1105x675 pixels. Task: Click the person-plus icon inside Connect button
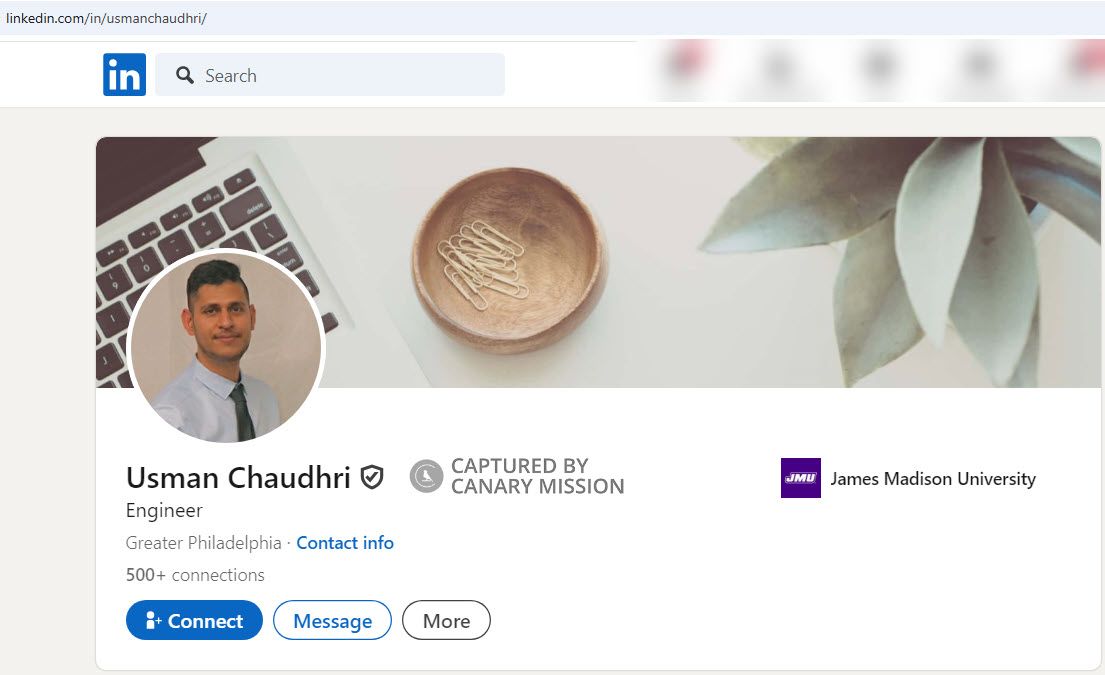(154, 620)
